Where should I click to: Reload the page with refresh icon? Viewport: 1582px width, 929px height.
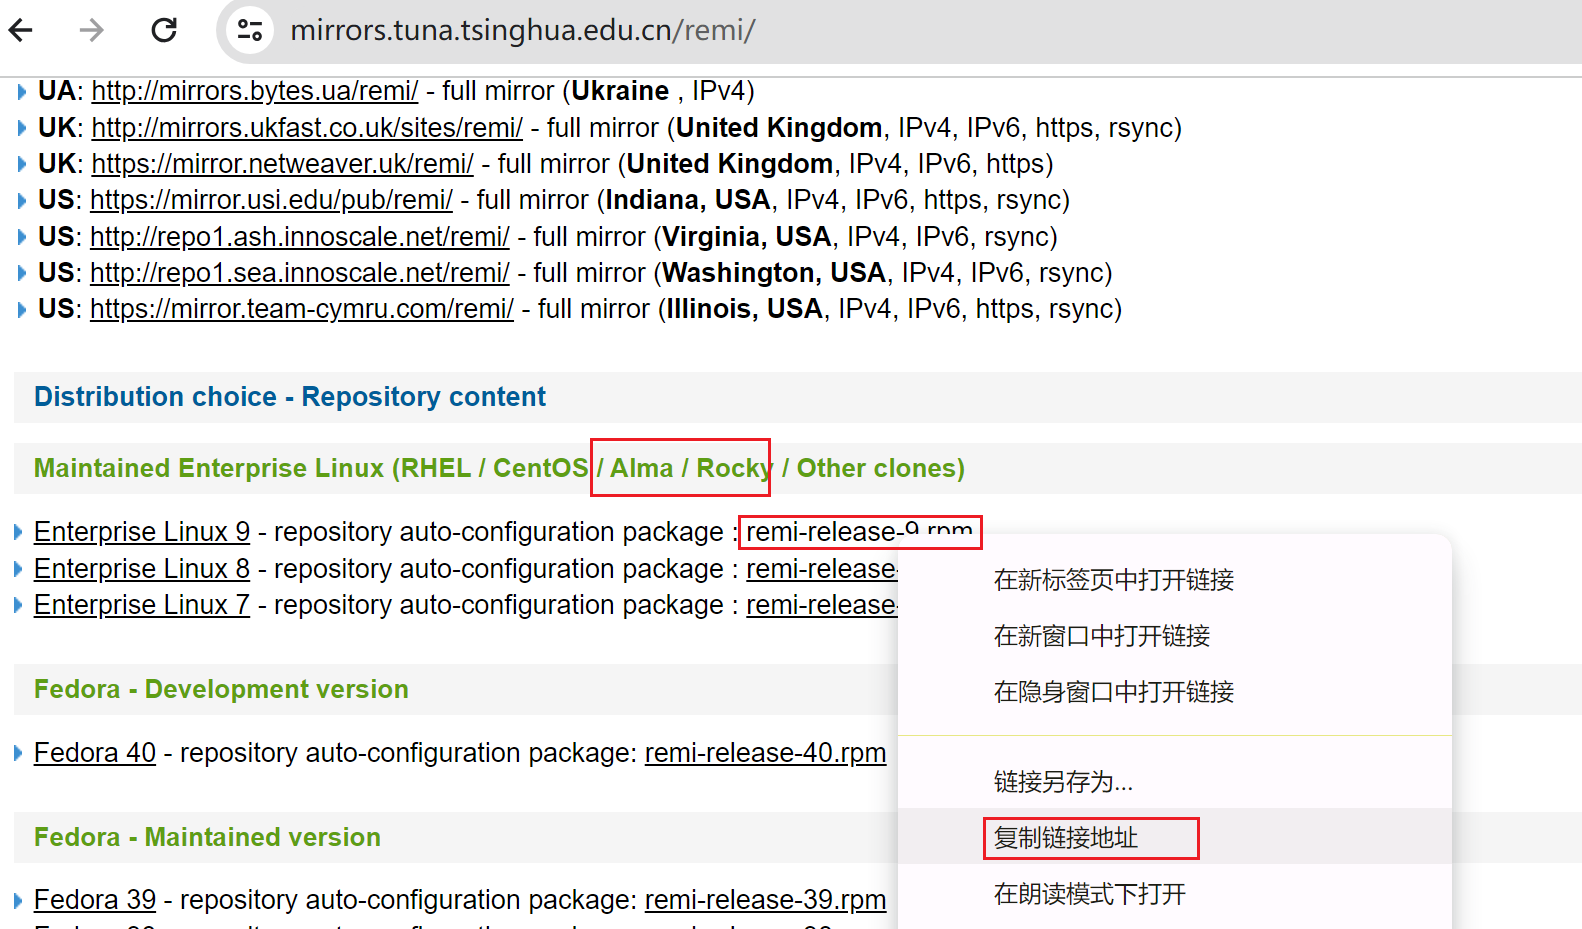(164, 30)
